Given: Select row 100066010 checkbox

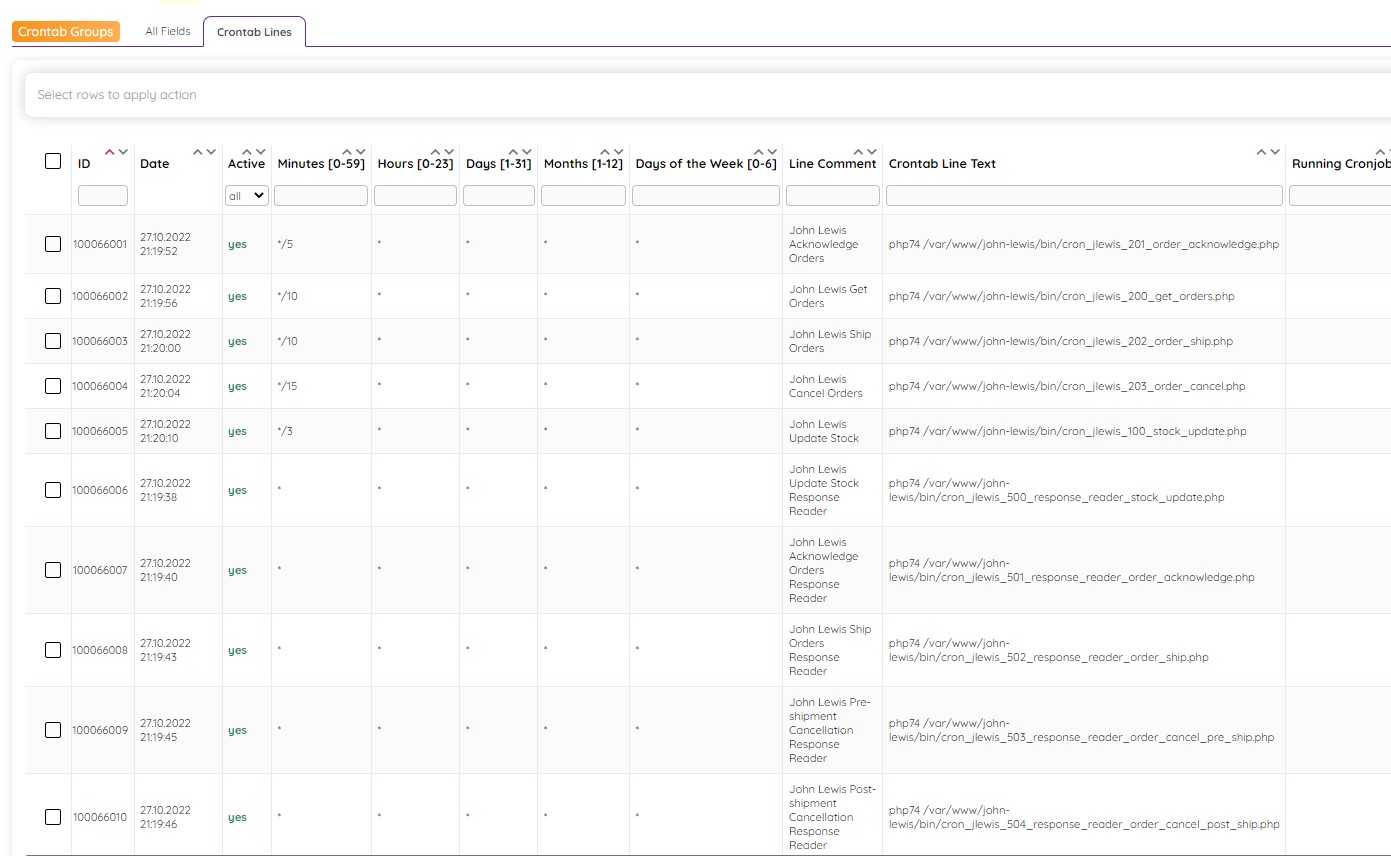Looking at the screenshot, I should click(53, 817).
